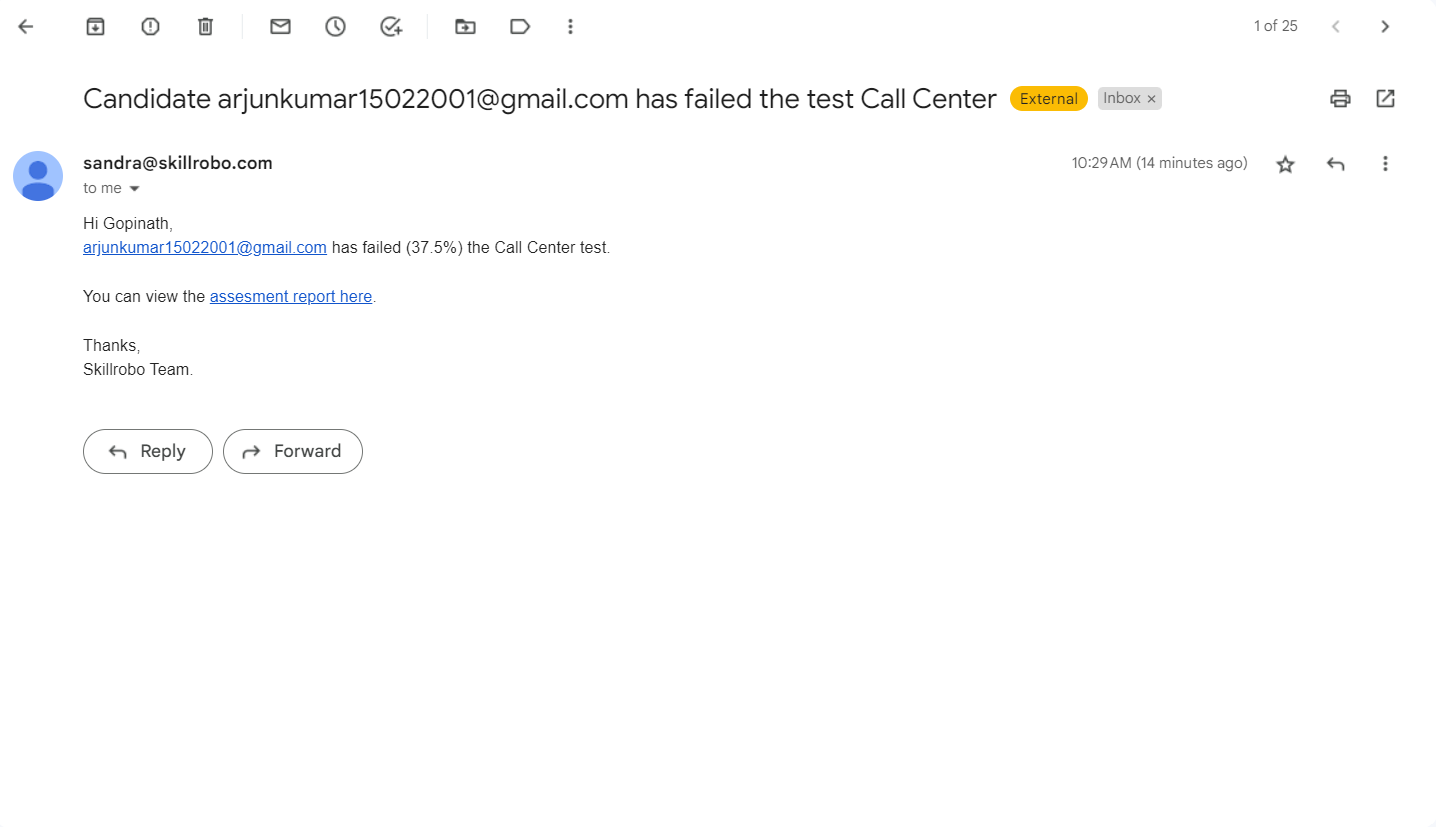The height and width of the screenshot is (827, 1436).
Task: Go back to inbox with arrow
Action: coord(26,27)
